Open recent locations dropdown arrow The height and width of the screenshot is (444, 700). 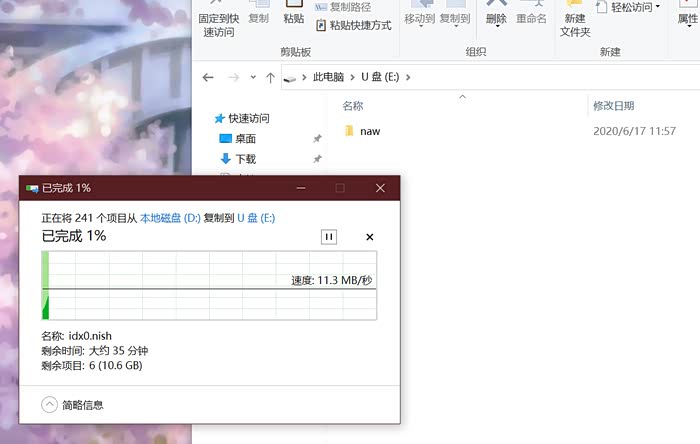pyautogui.click(x=252, y=77)
